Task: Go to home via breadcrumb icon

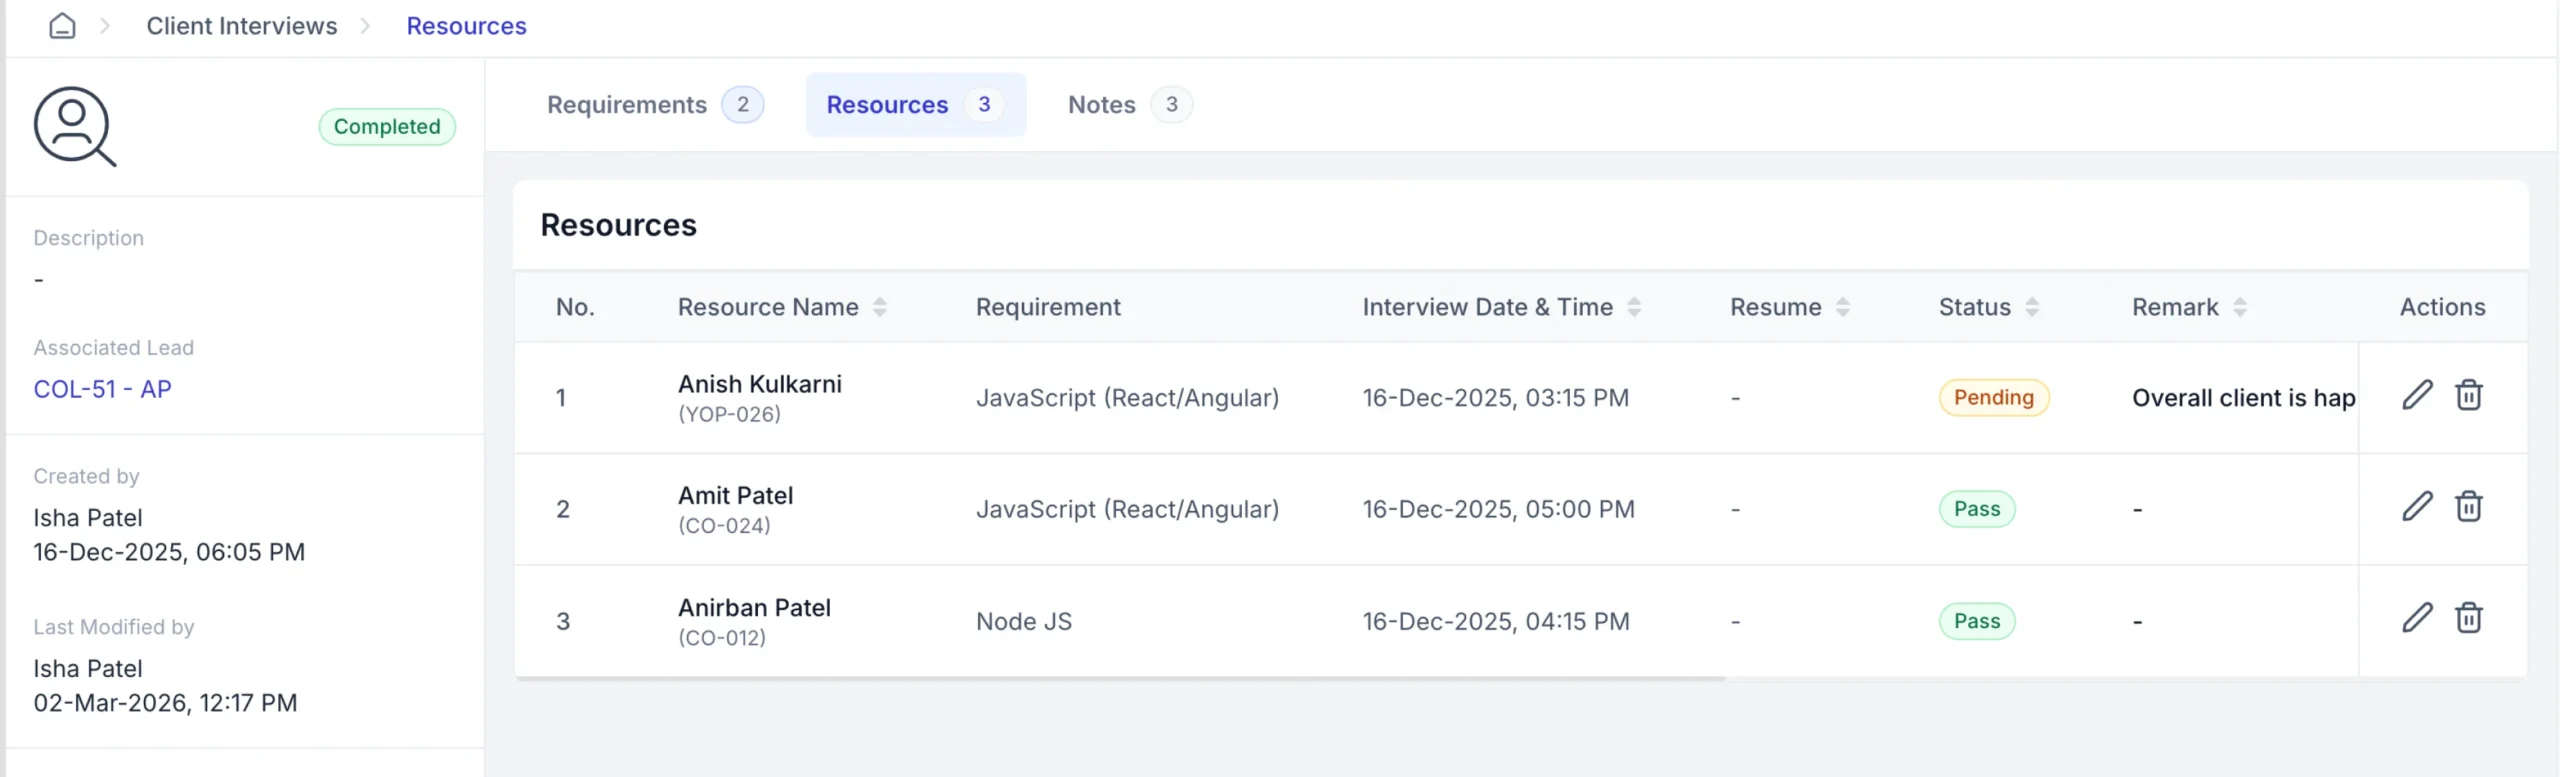Action: pyautogui.click(x=62, y=26)
